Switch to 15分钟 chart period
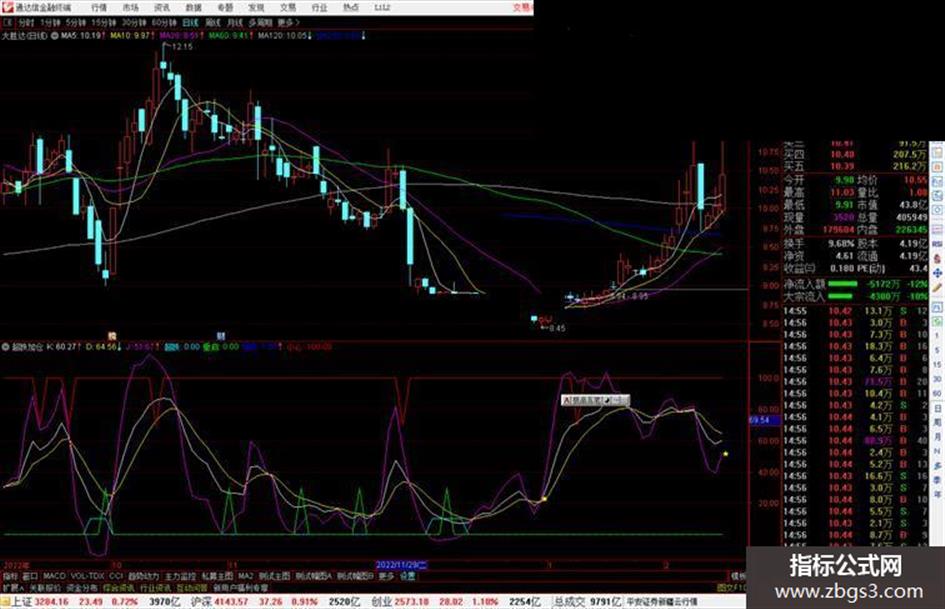The width and height of the screenshot is (945, 609). coord(103,23)
